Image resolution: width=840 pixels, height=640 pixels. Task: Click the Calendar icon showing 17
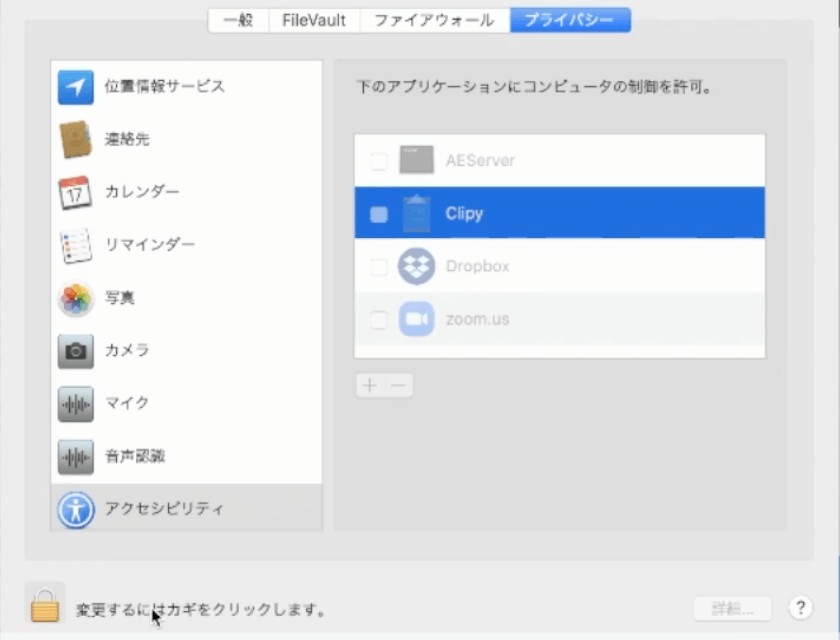75,192
